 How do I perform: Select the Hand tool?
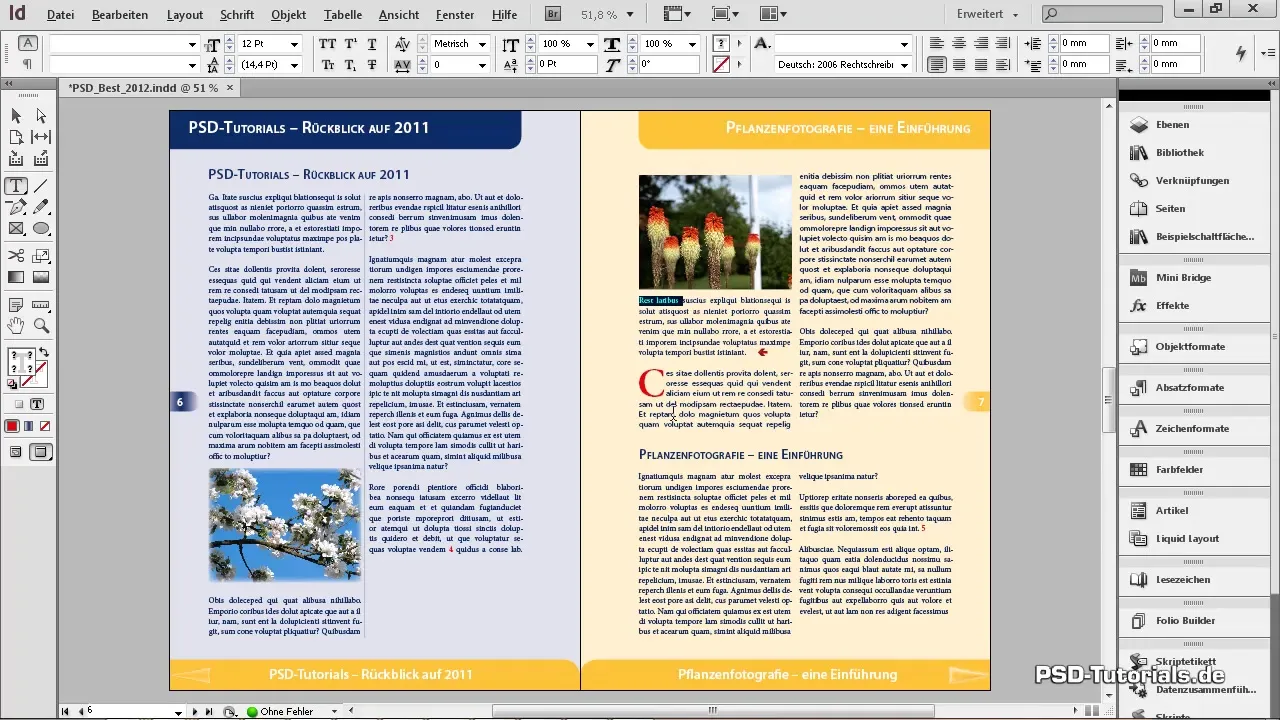click(16, 325)
